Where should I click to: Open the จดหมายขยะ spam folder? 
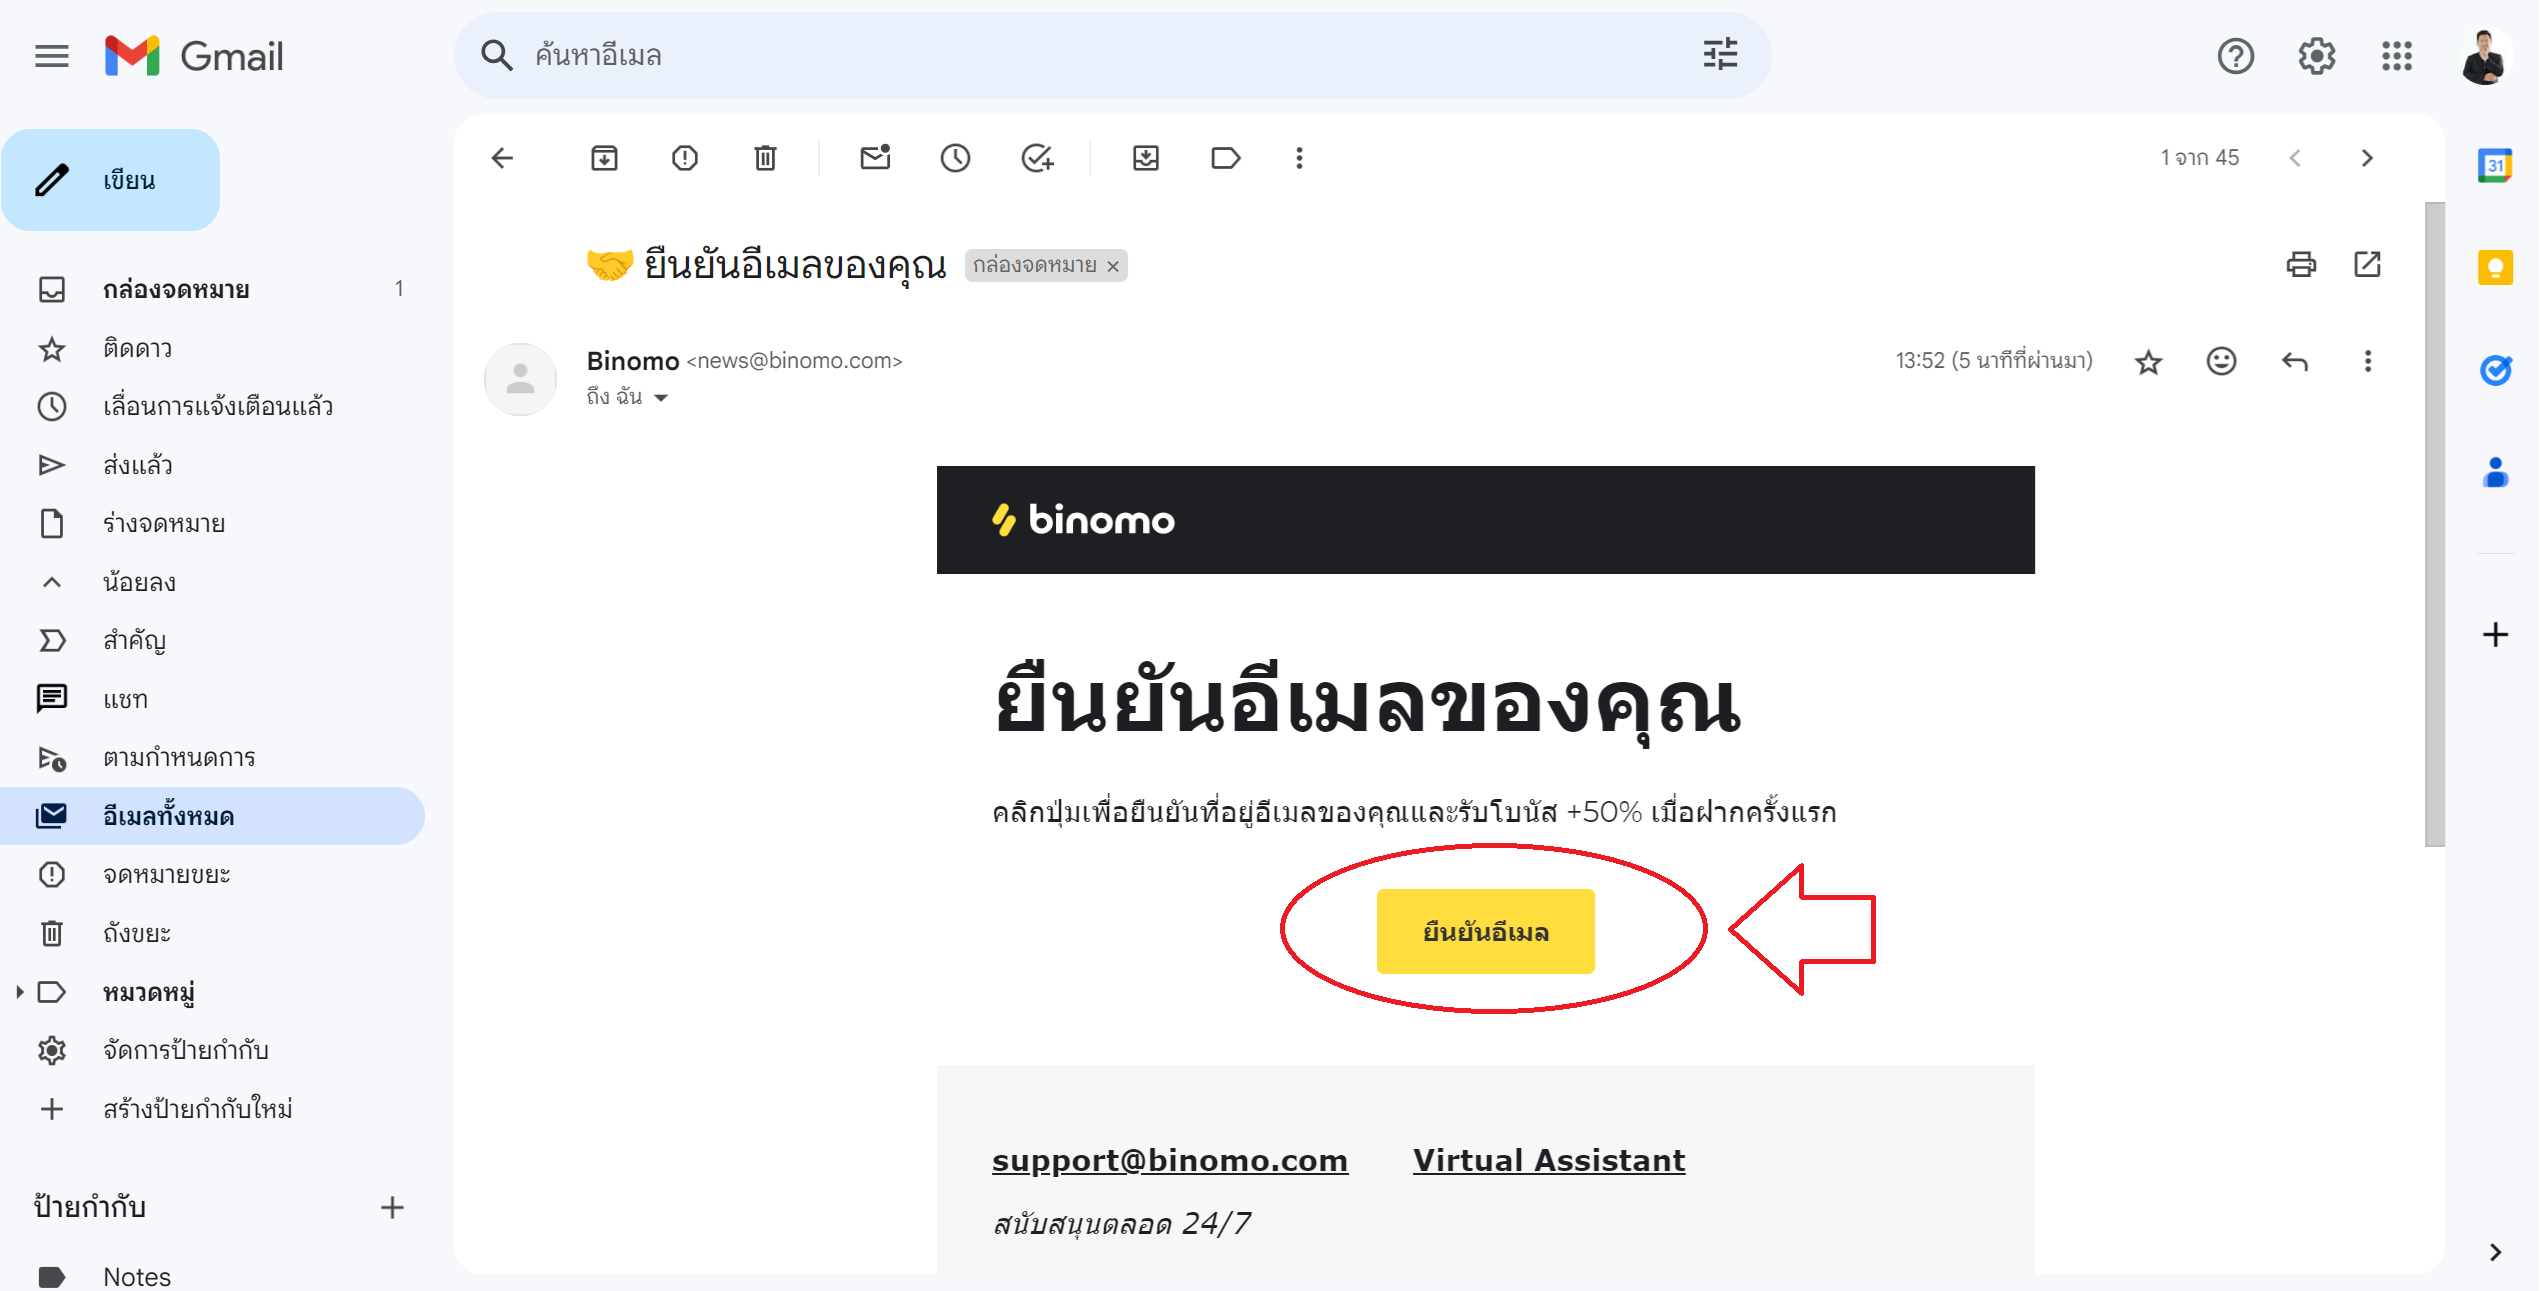[213, 874]
